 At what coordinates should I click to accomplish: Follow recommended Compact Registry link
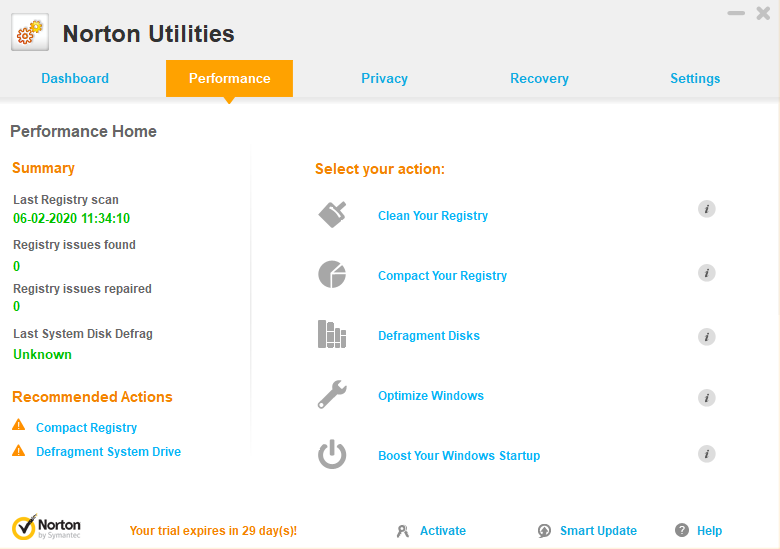(x=87, y=428)
